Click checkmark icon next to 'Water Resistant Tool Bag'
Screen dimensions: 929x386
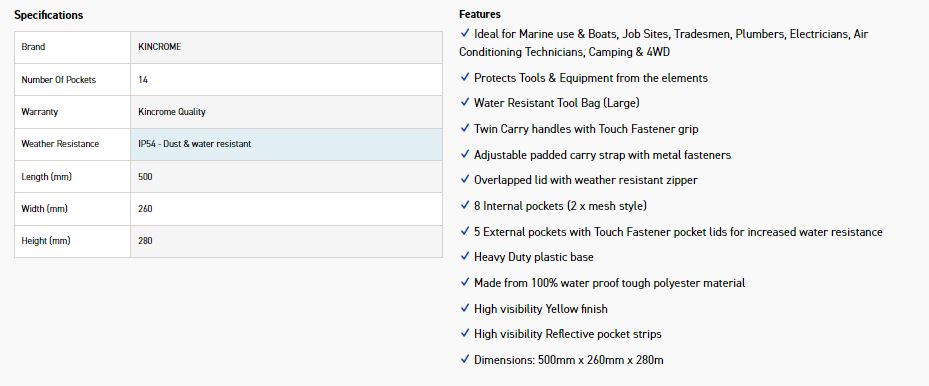pyautogui.click(x=464, y=102)
